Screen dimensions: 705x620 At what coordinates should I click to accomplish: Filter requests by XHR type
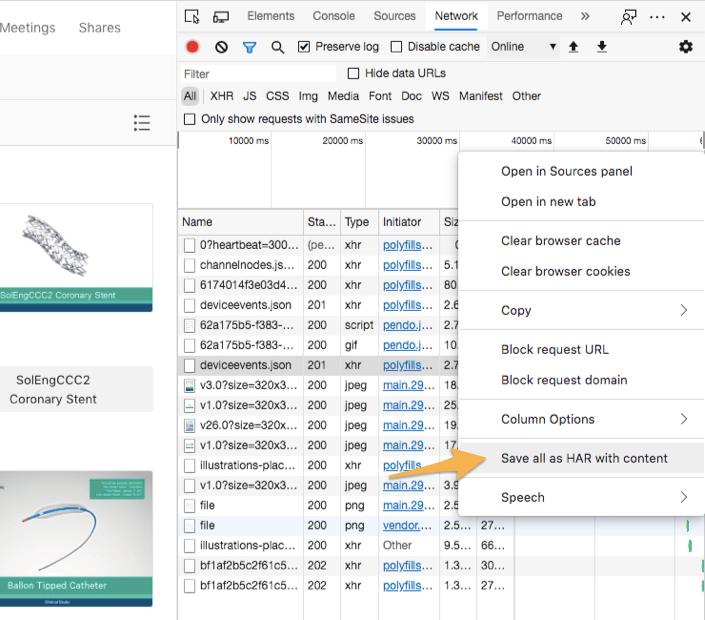click(221, 96)
